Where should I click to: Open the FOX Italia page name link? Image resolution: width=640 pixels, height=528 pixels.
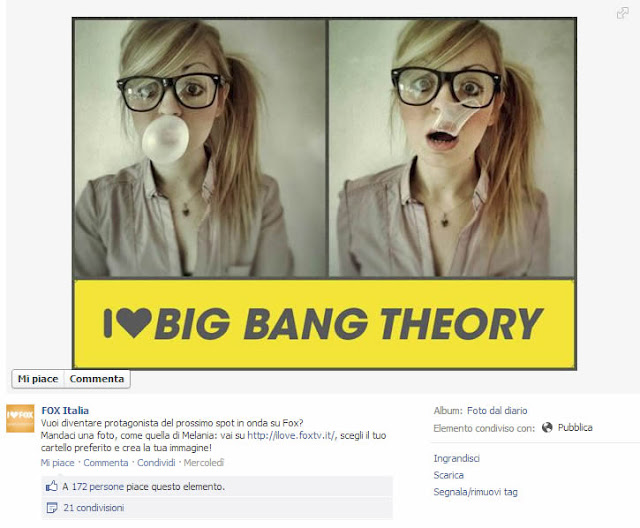[x=65, y=410]
